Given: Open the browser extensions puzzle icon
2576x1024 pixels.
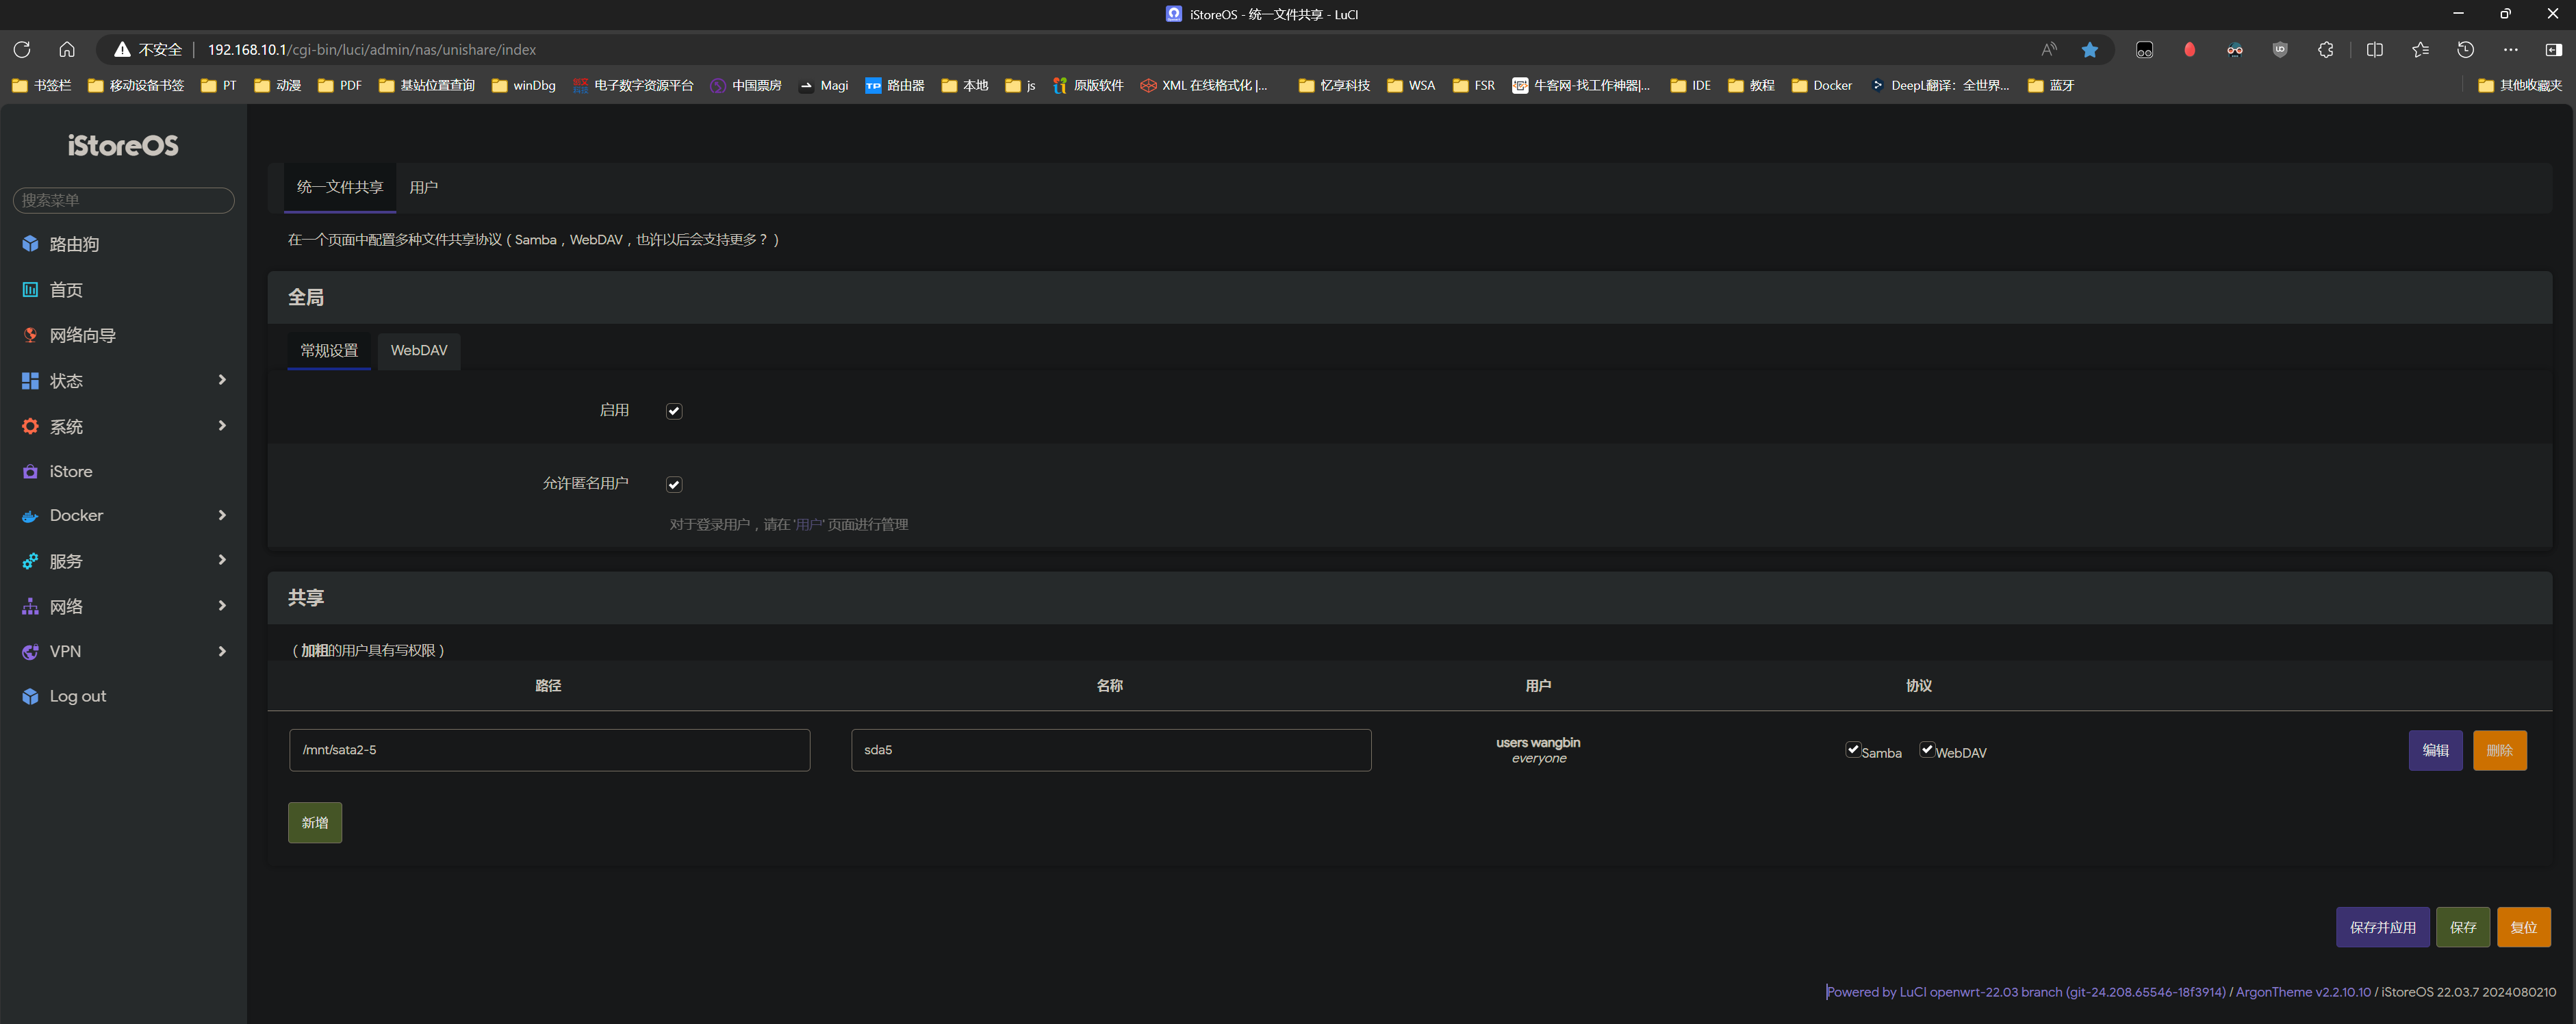Looking at the screenshot, I should coord(2325,49).
